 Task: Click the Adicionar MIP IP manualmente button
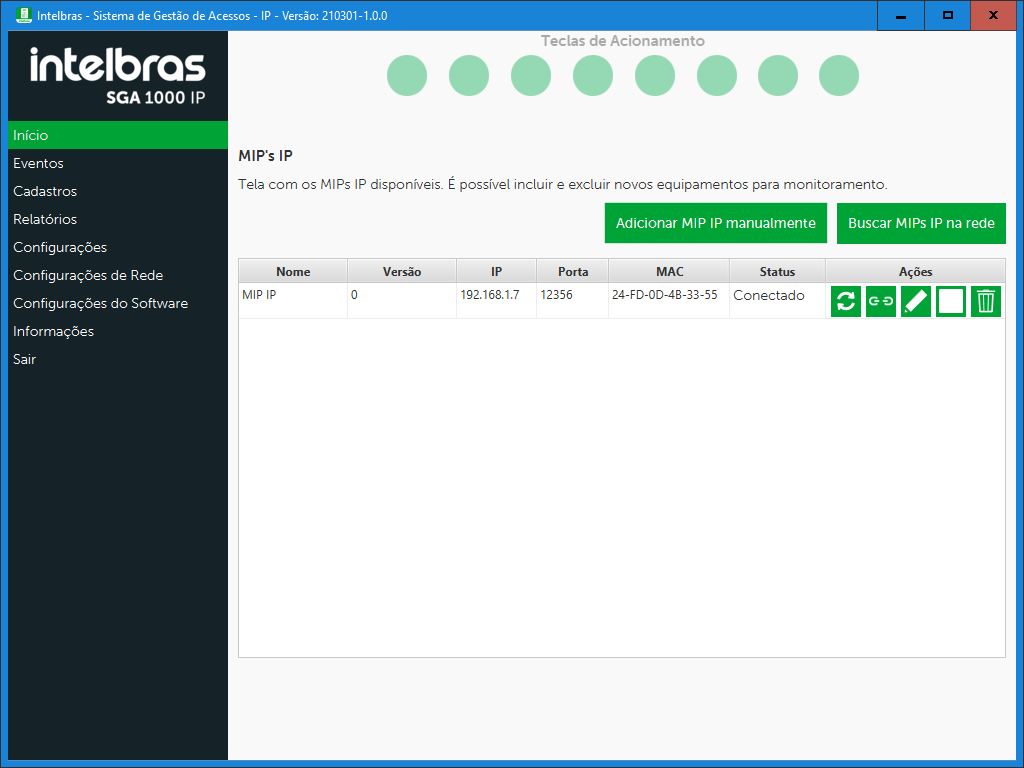tap(716, 223)
